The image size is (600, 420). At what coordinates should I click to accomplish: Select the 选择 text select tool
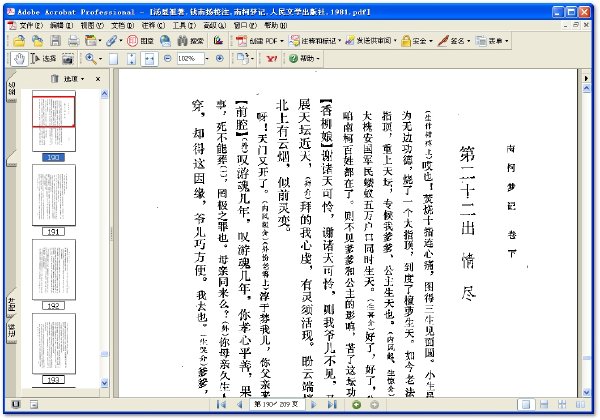(43, 59)
